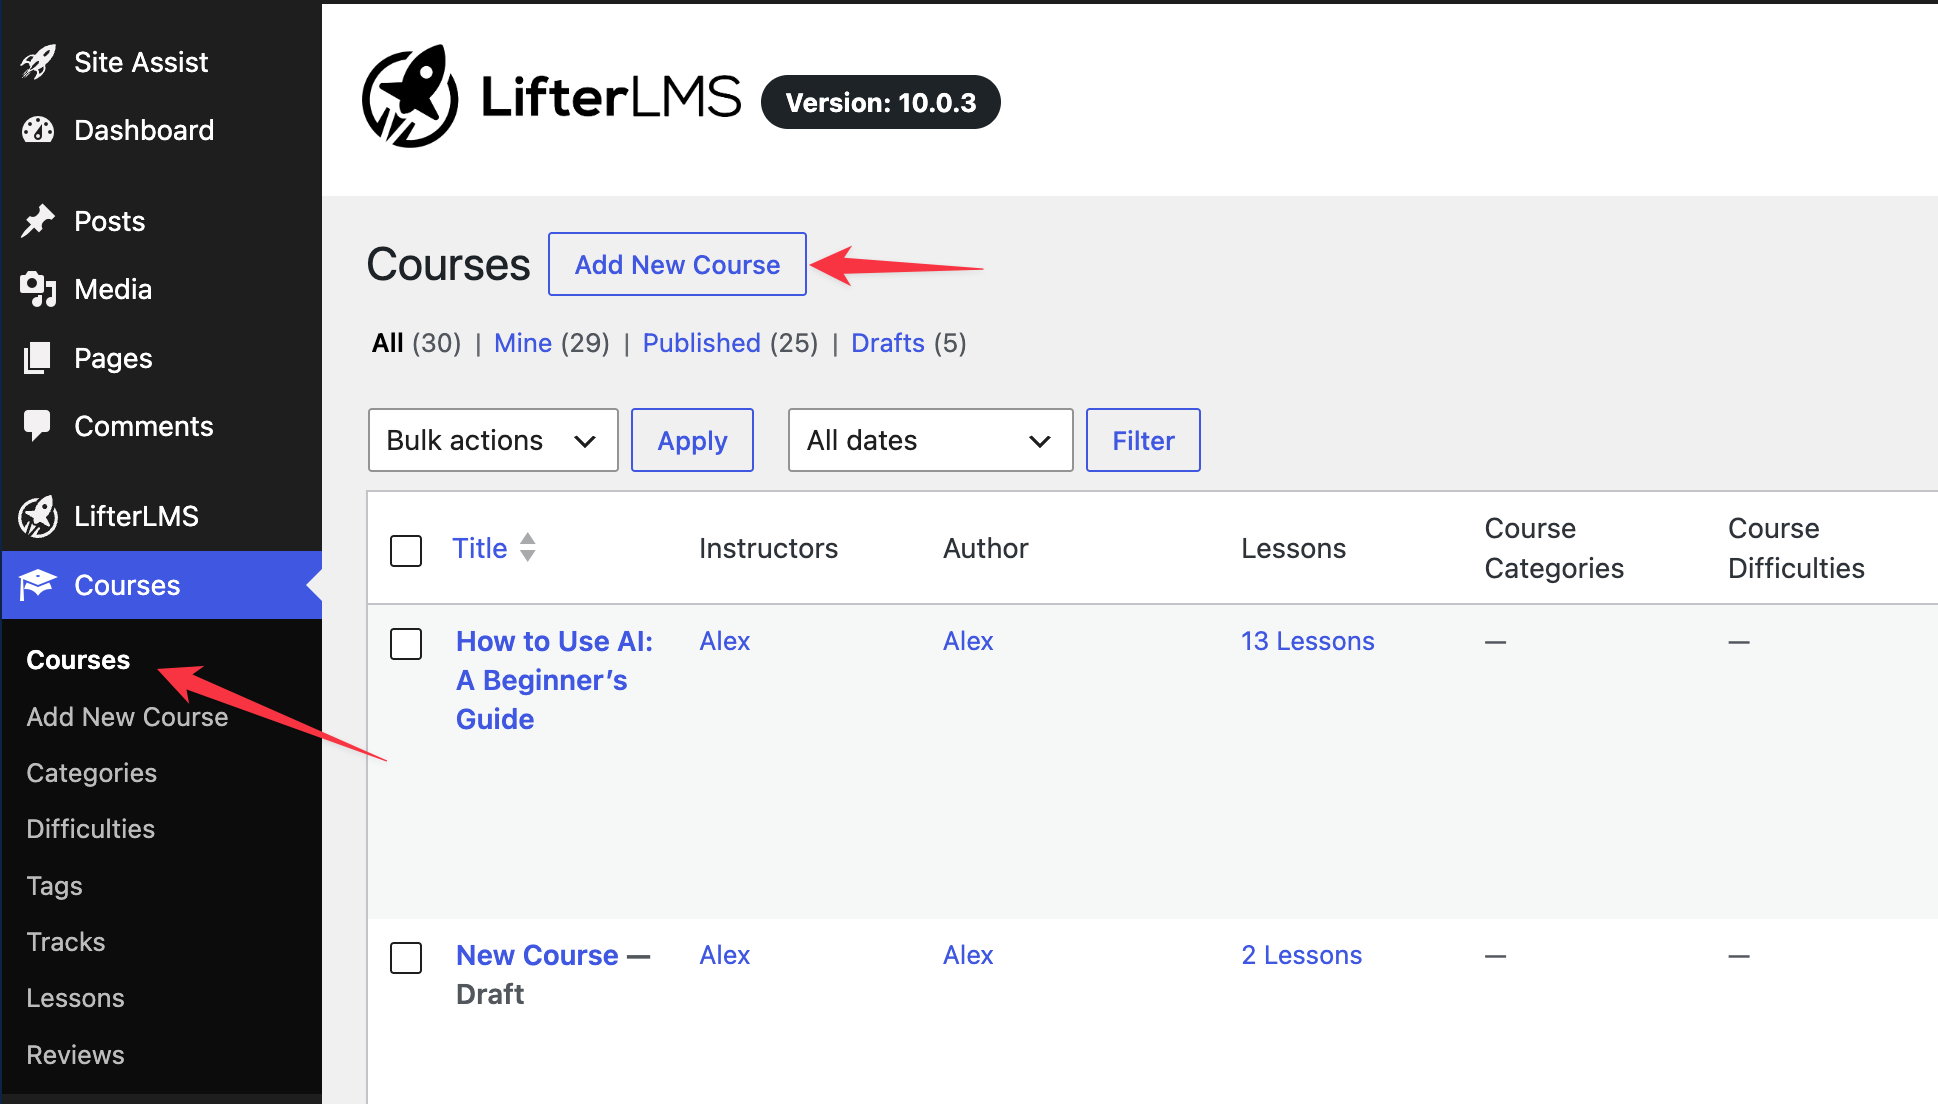The height and width of the screenshot is (1104, 1938).
Task: Sort by Title using sort arrows
Action: click(x=528, y=548)
